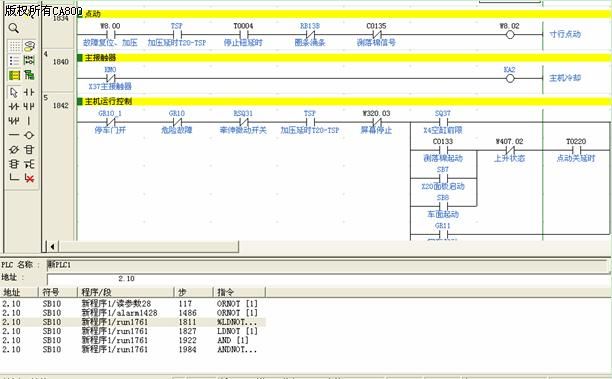
Task: Toggle the yellow rung annotations view button
Action: coord(14,75)
